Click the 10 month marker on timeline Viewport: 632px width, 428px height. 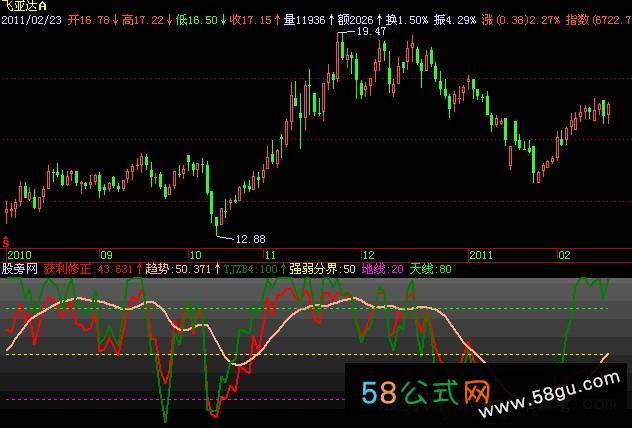tap(195, 255)
